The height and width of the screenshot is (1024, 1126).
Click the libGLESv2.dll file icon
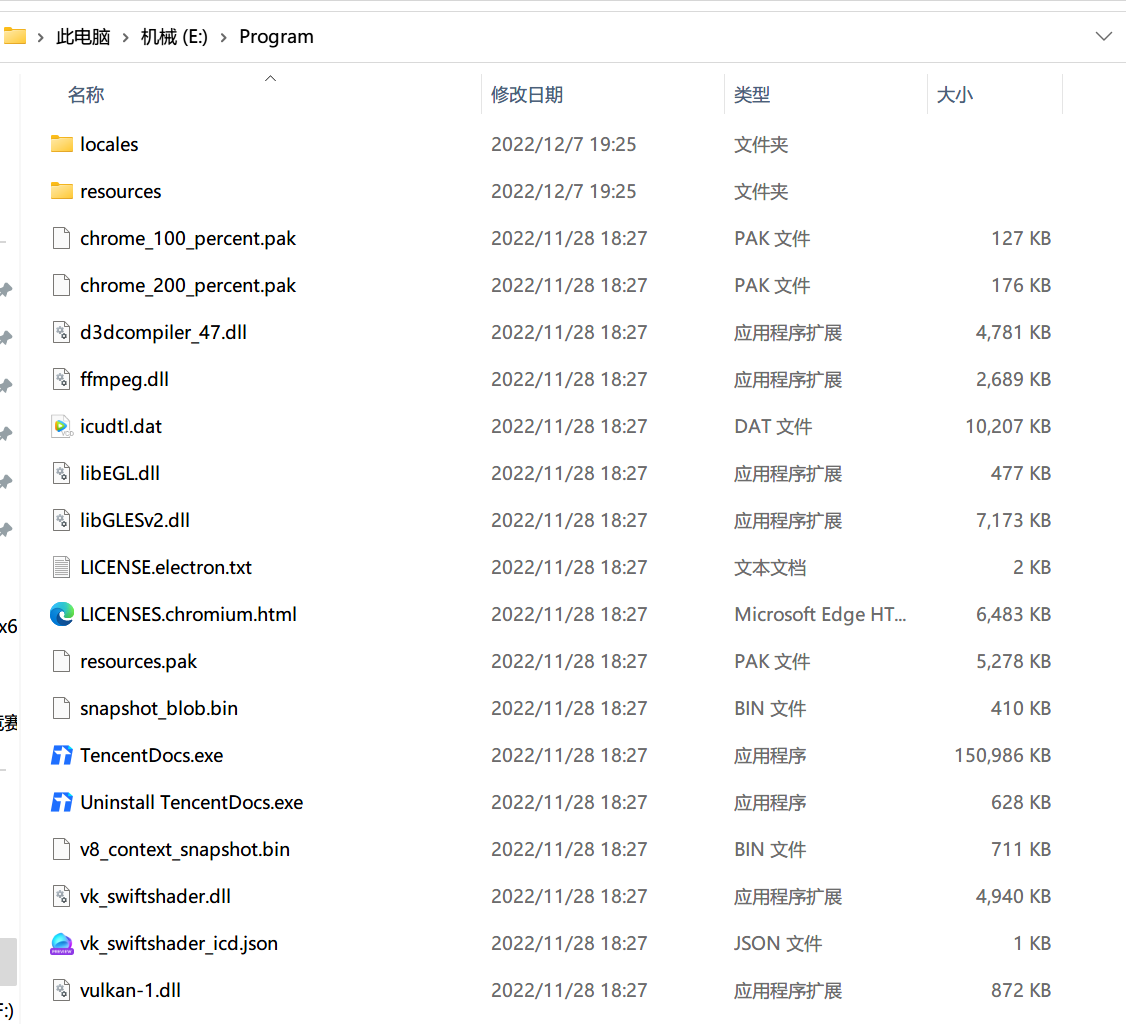click(62, 520)
